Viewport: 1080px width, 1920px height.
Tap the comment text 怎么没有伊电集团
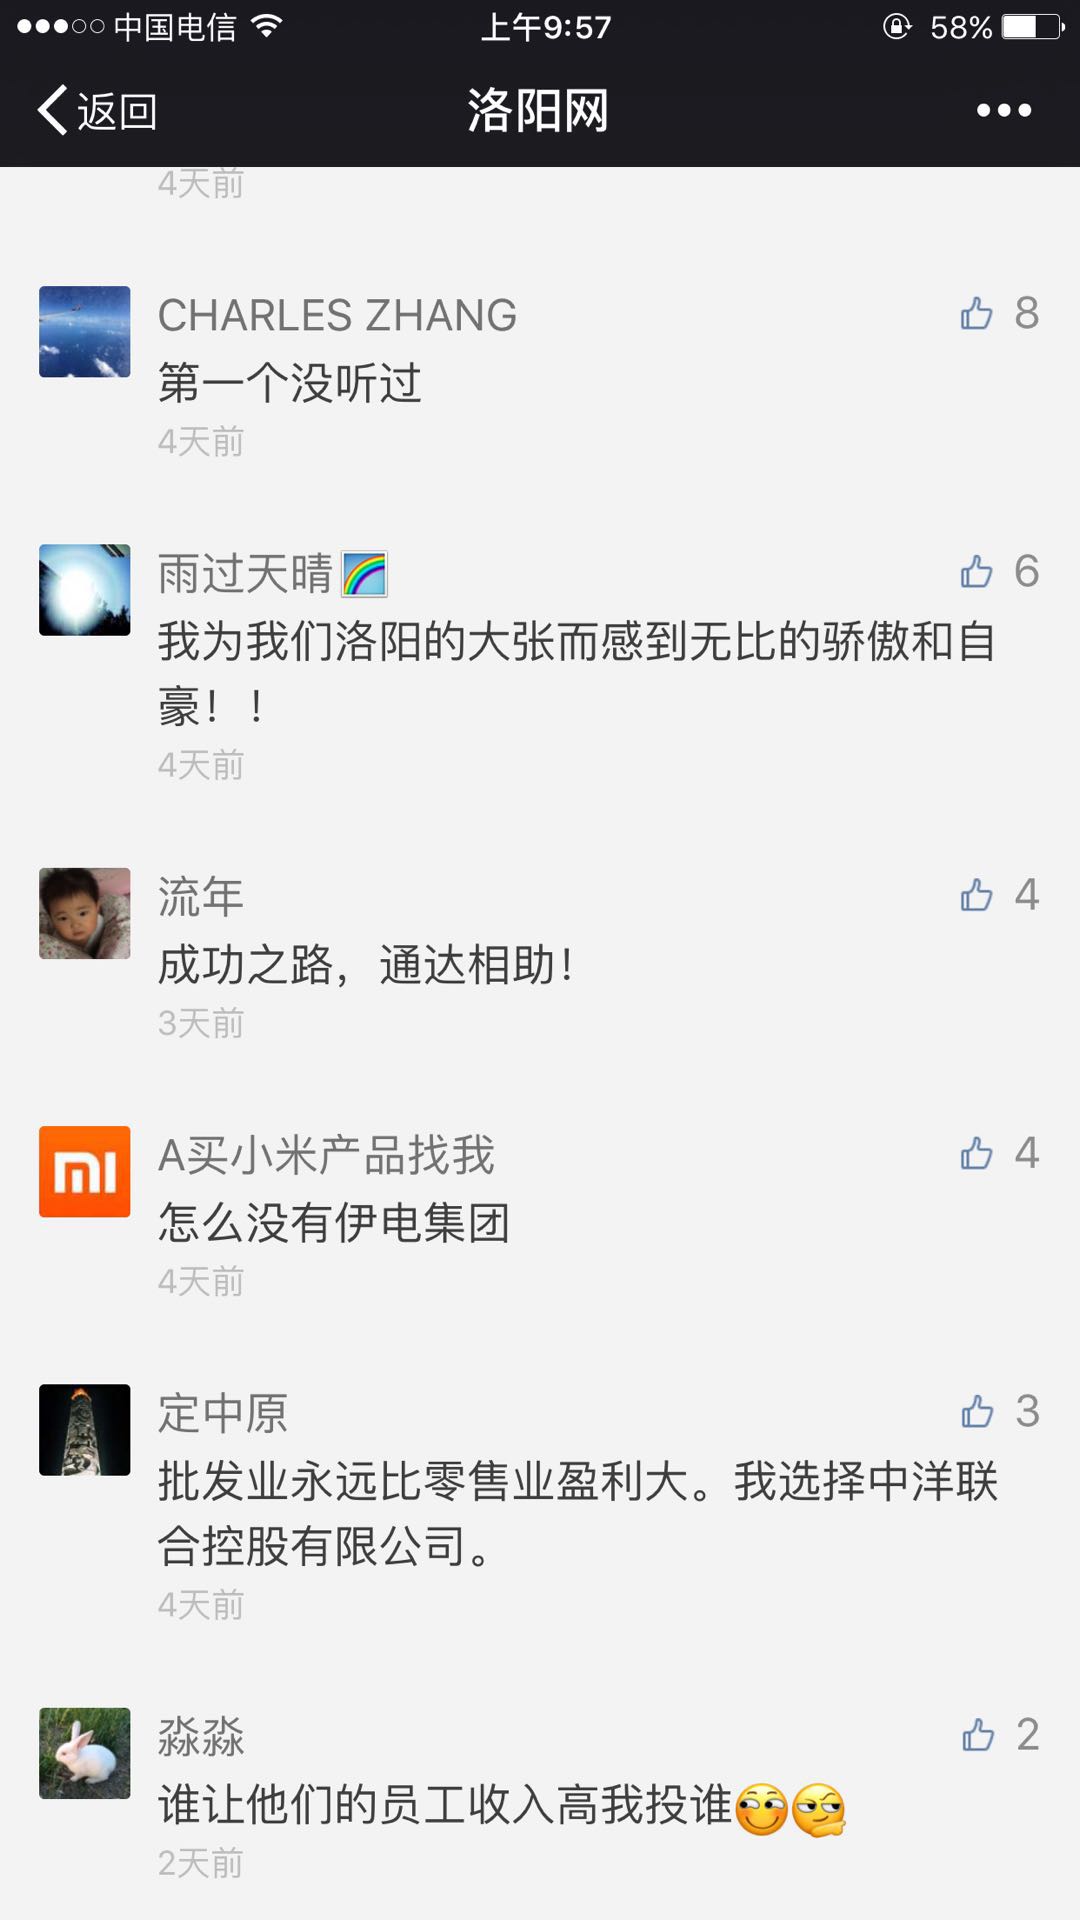(x=334, y=1223)
